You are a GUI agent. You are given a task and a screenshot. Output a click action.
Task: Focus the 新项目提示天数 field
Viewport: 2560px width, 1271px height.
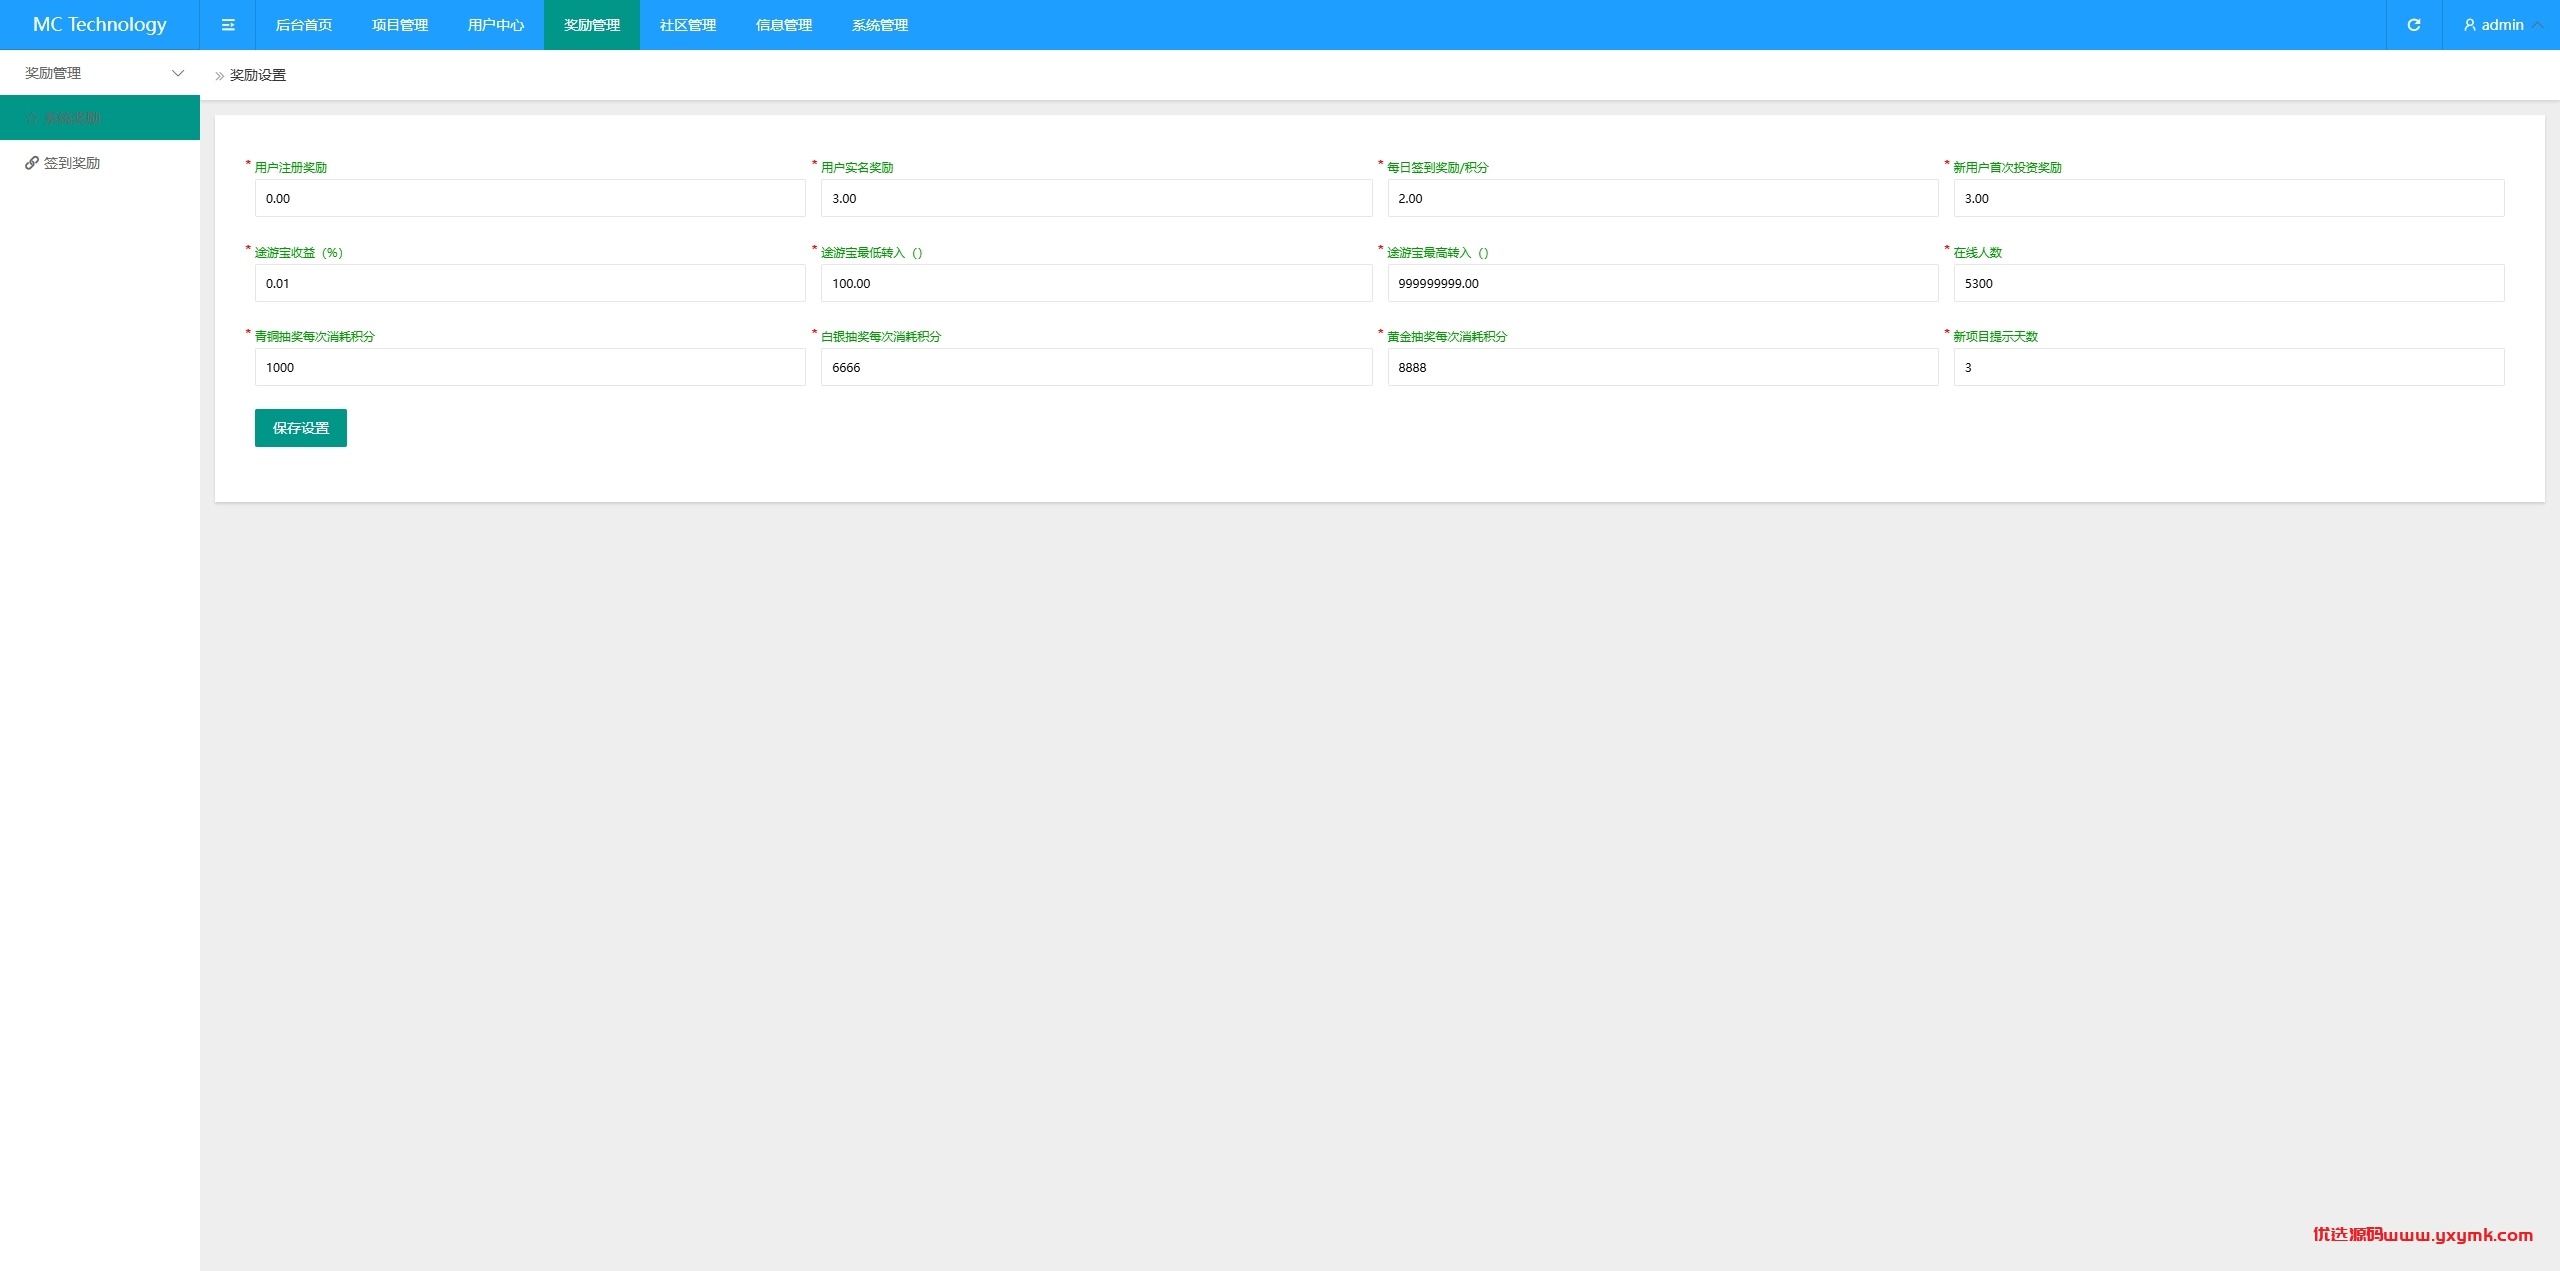[x=2229, y=367]
